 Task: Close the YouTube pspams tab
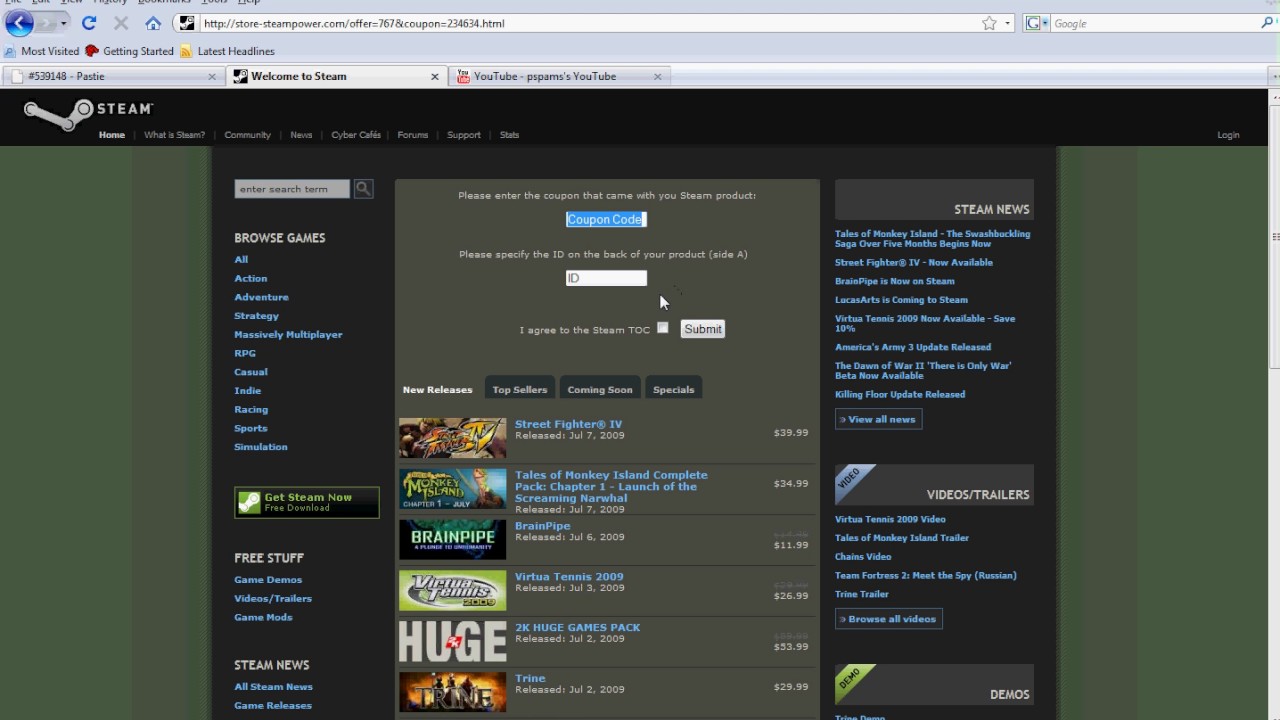tap(657, 76)
